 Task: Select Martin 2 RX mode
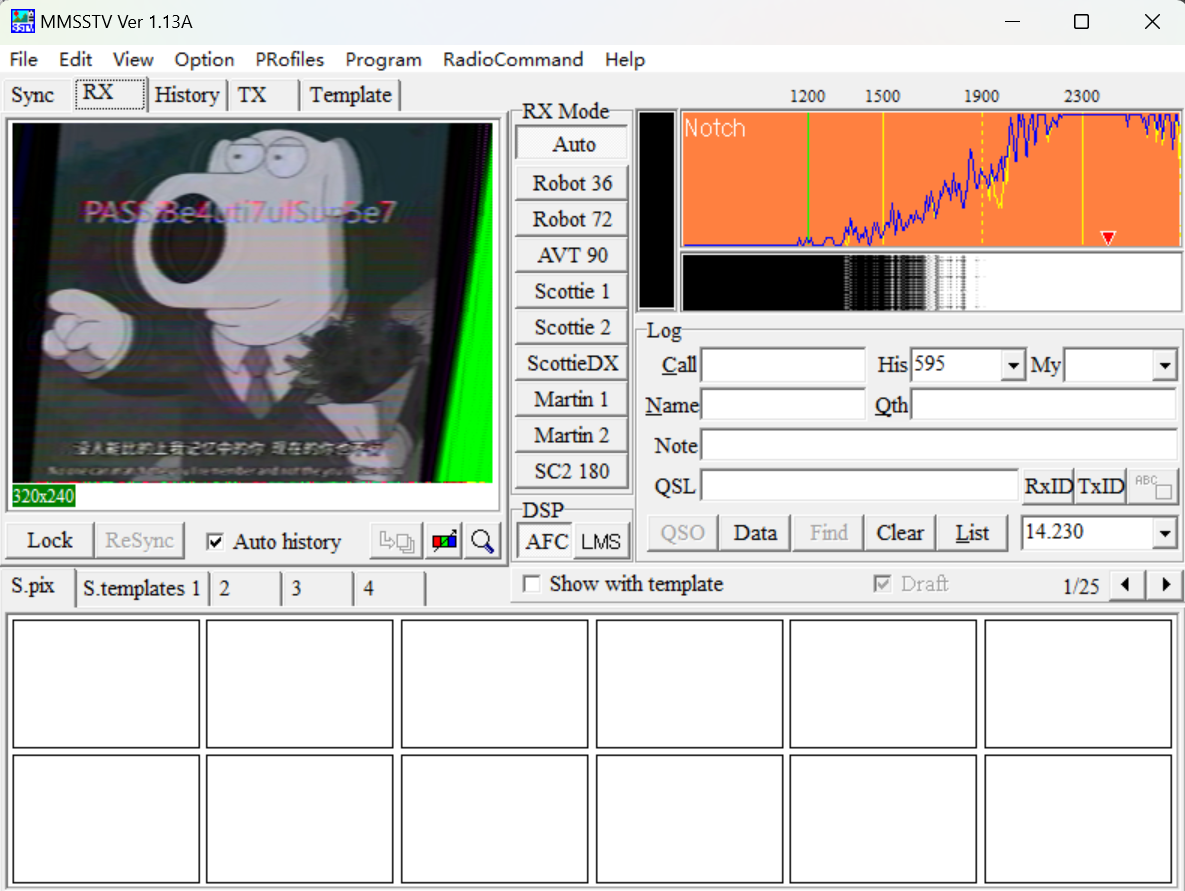tap(572, 435)
